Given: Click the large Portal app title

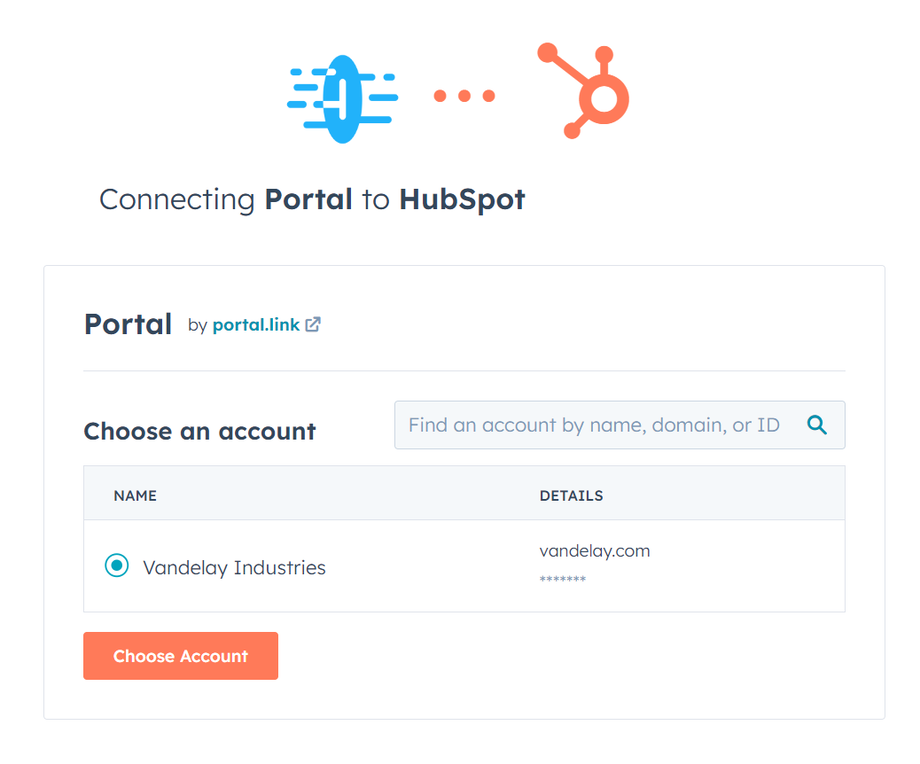Looking at the screenshot, I should 128,324.
